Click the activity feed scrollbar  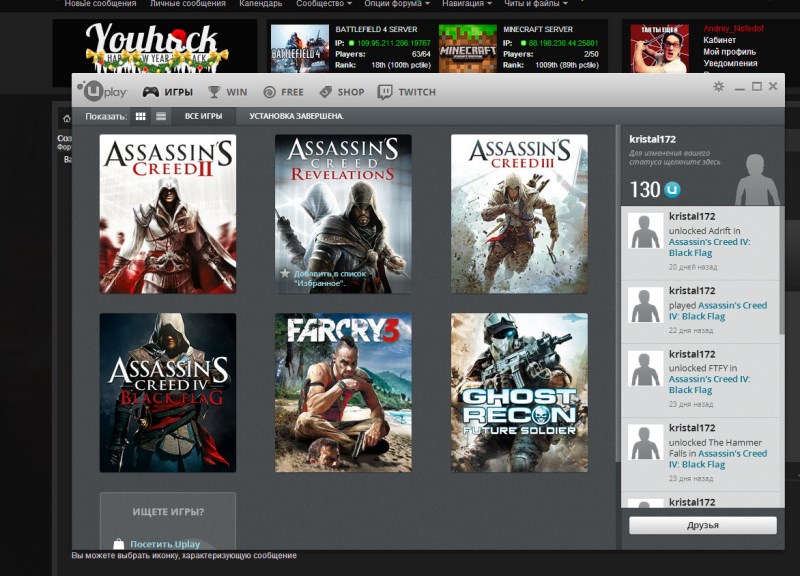pyautogui.click(x=782, y=270)
